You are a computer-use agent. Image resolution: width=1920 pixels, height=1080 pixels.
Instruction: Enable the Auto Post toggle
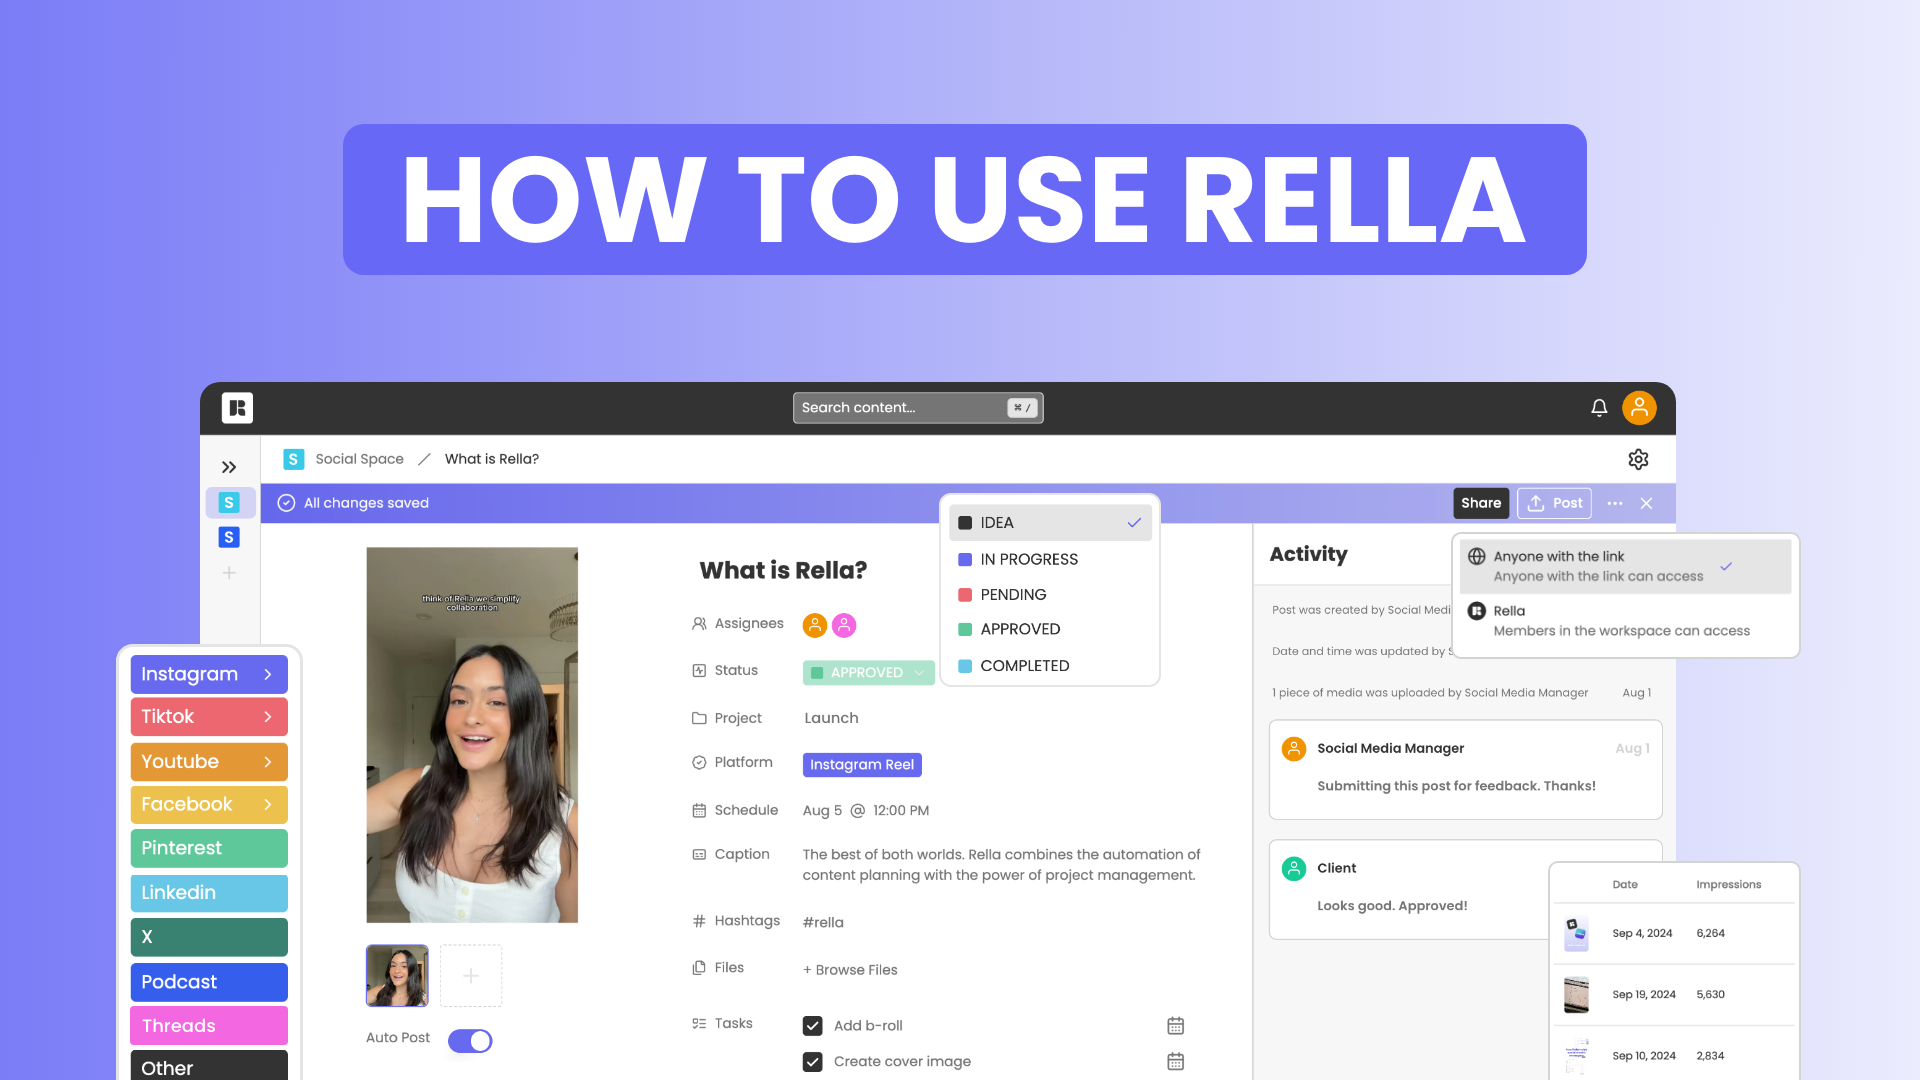click(x=469, y=1040)
